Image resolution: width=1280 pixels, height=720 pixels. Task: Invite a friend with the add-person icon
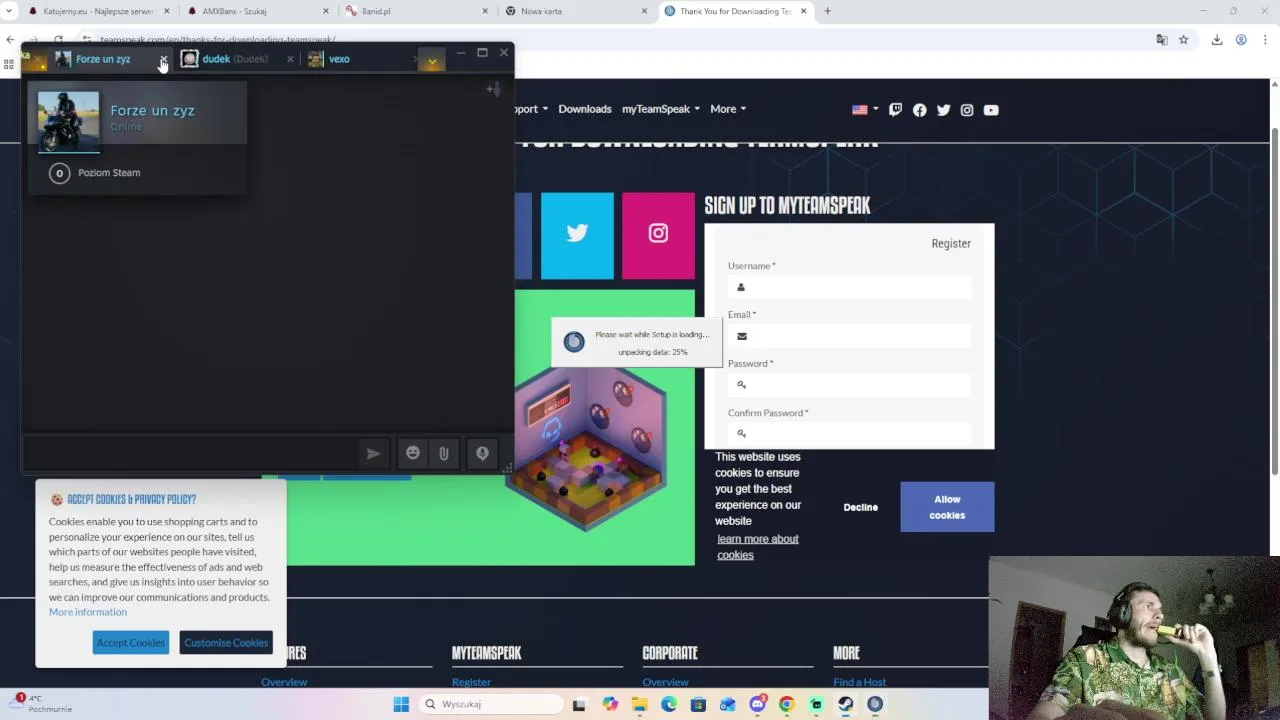click(x=493, y=89)
